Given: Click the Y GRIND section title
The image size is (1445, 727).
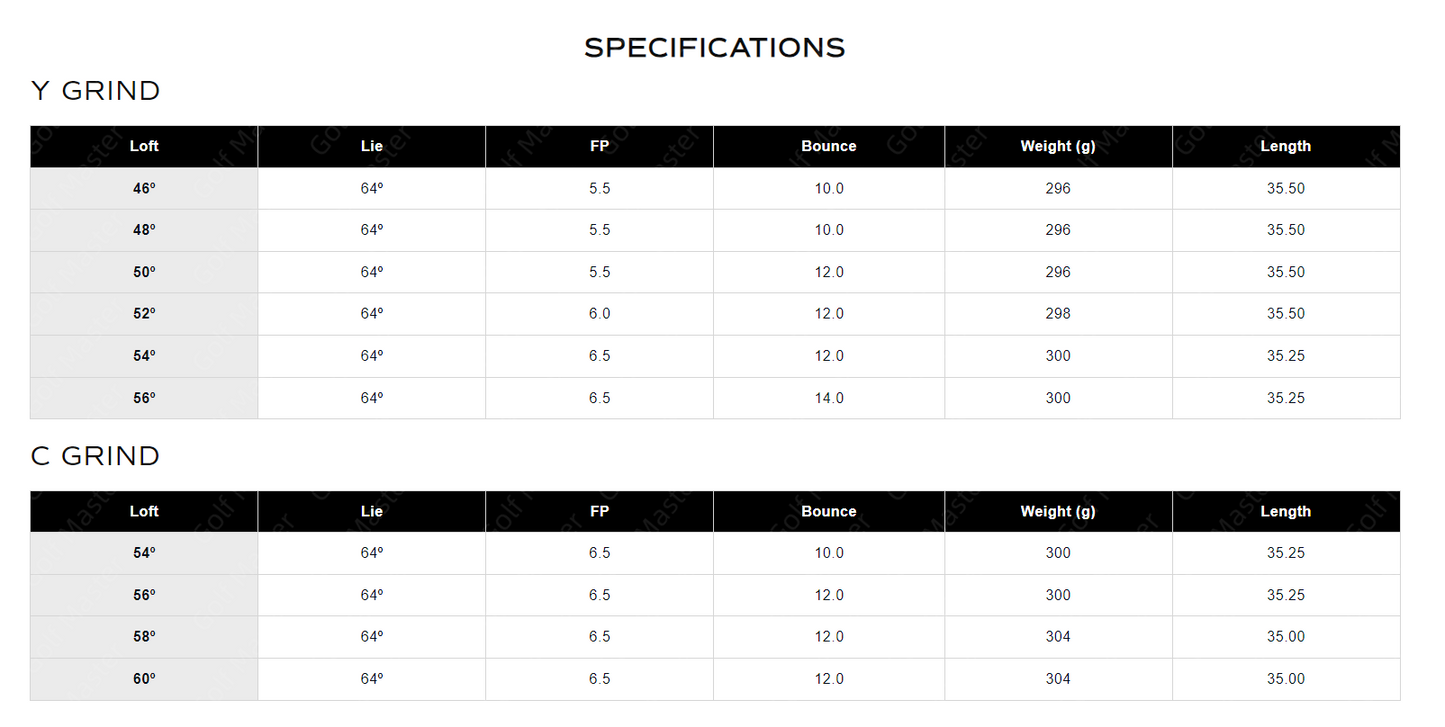Looking at the screenshot, I should (x=96, y=91).
